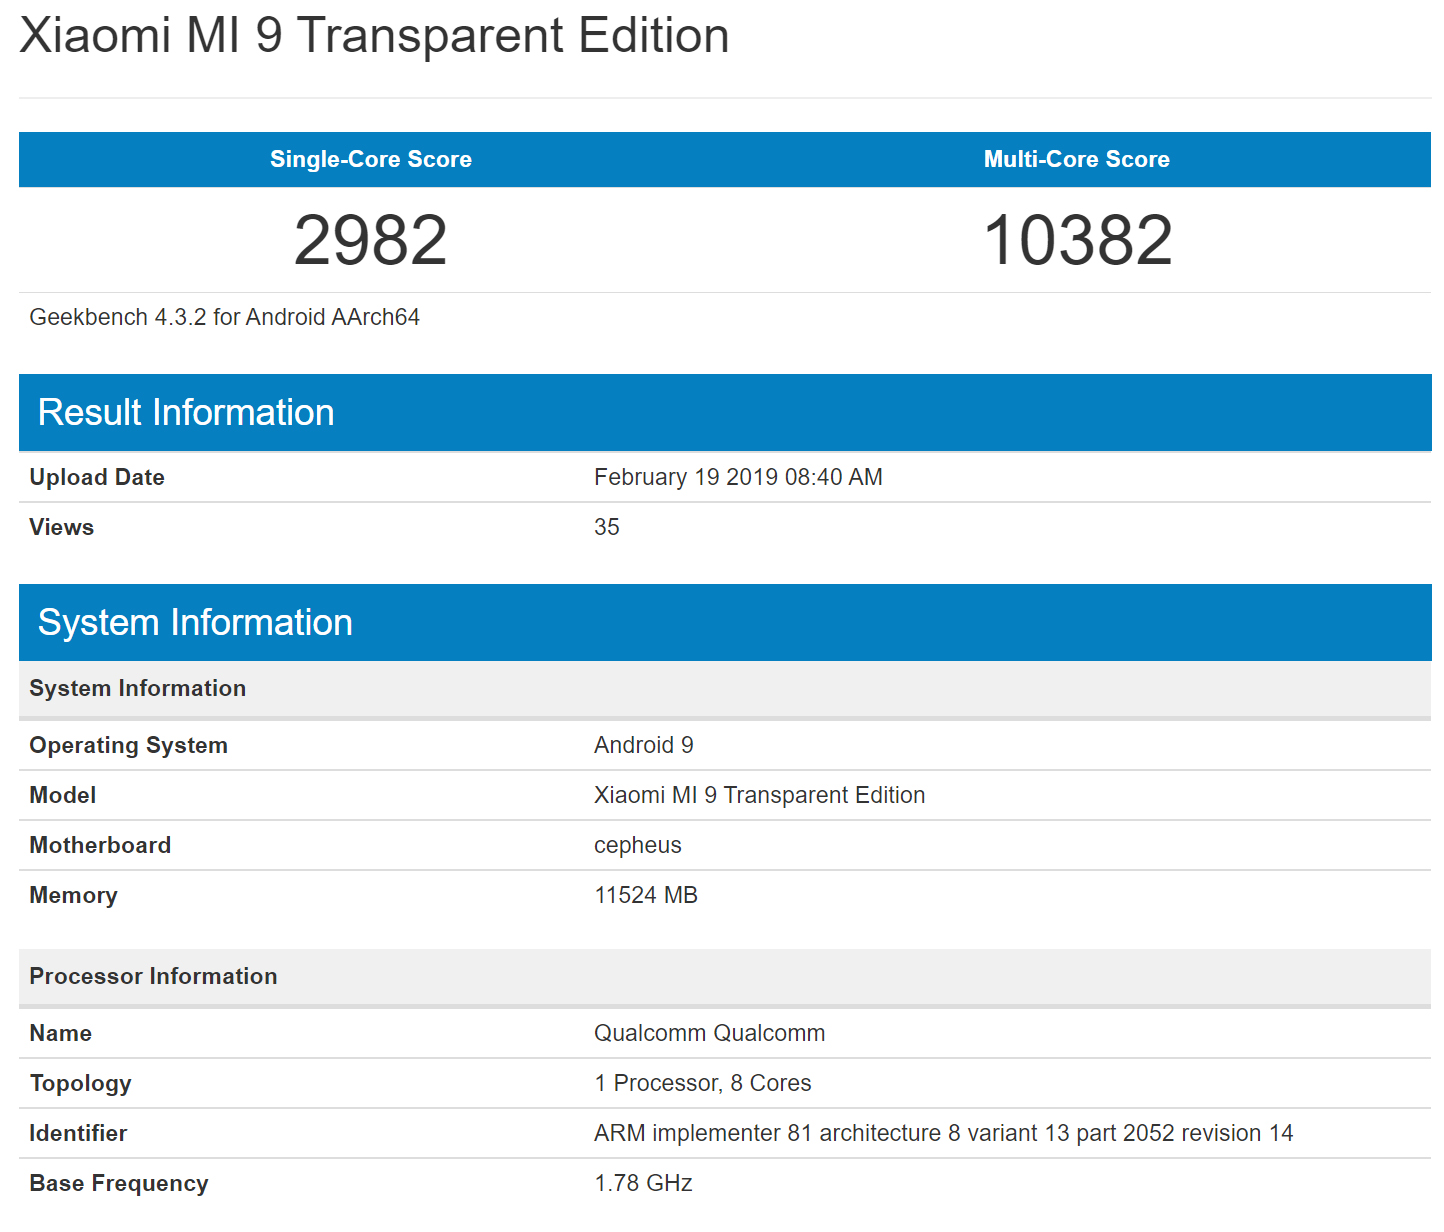Click the Views count 35
The height and width of the screenshot is (1232, 1444).
(607, 527)
